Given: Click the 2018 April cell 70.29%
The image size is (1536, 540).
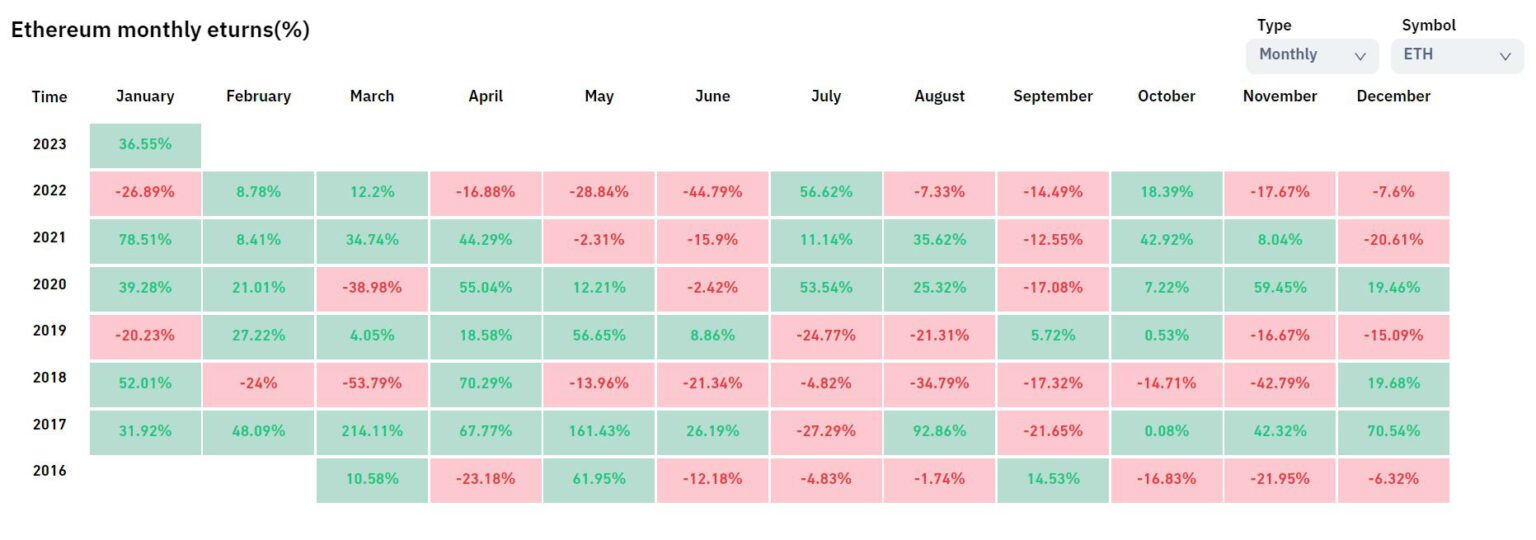Looking at the screenshot, I should pyautogui.click(x=486, y=384).
